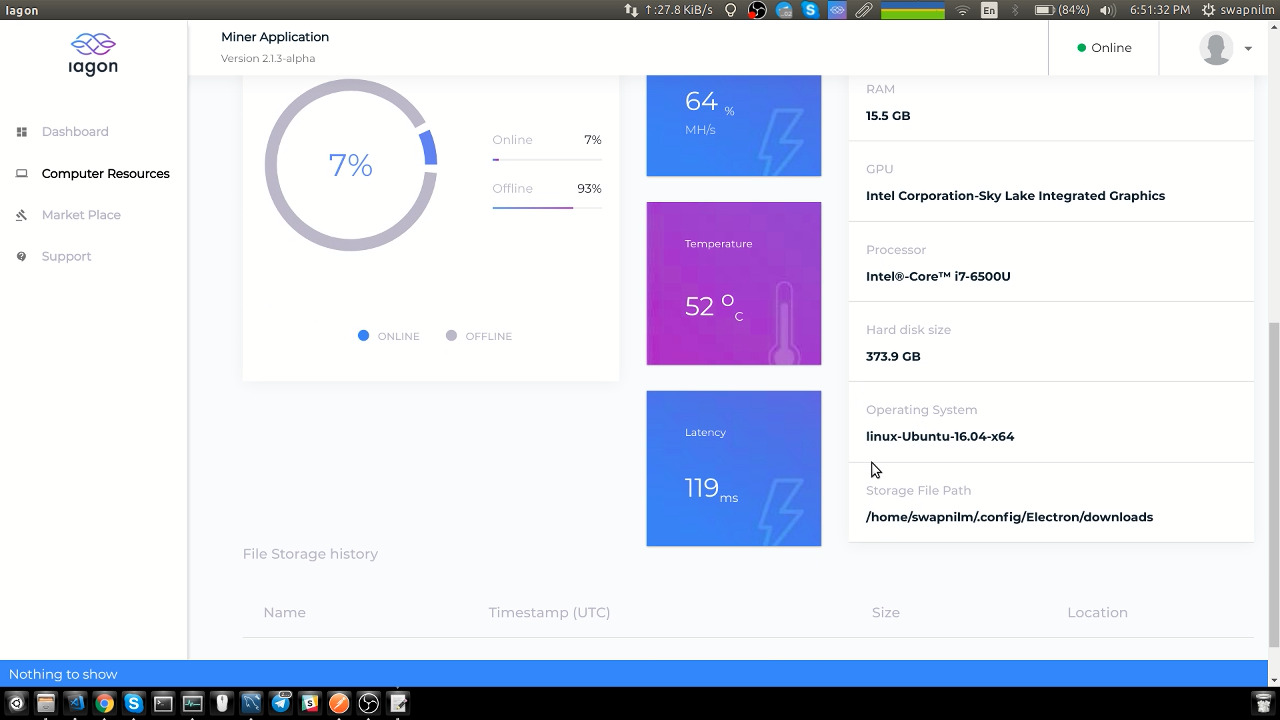1280x720 pixels.
Task: Select the RAM value 15.5 GB
Action: point(888,116)
